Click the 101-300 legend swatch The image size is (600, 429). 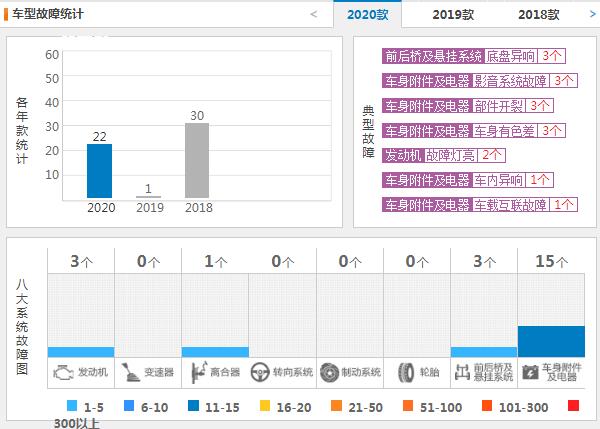pyautogui.click(x=487, y=405)
